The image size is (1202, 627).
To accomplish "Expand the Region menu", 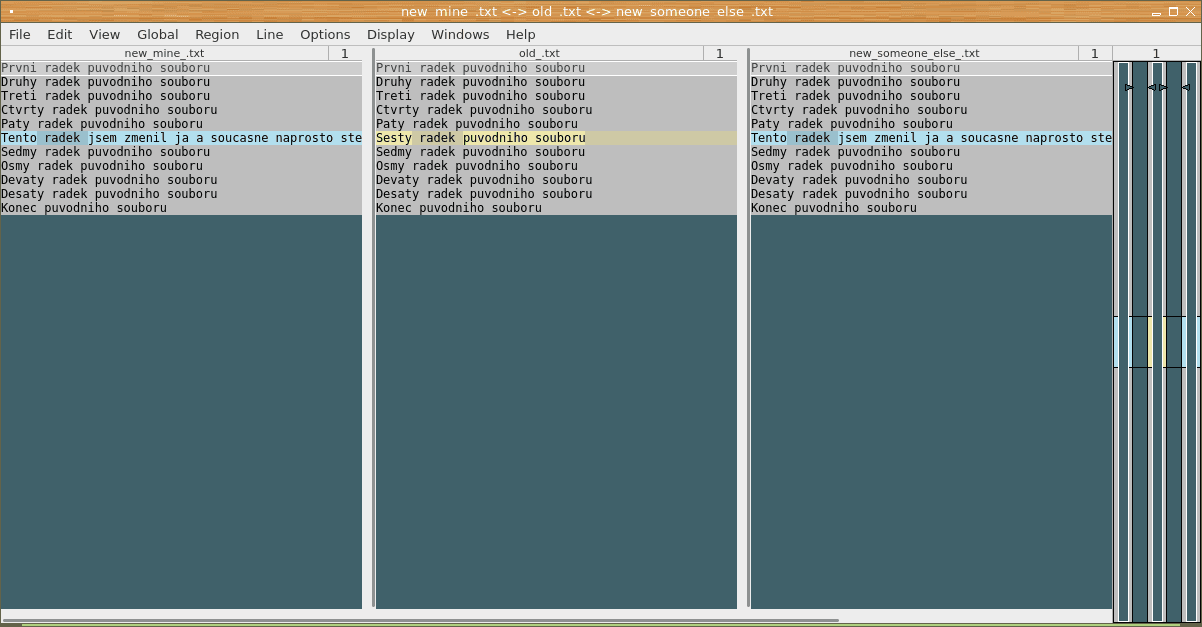I will point(217,34).
